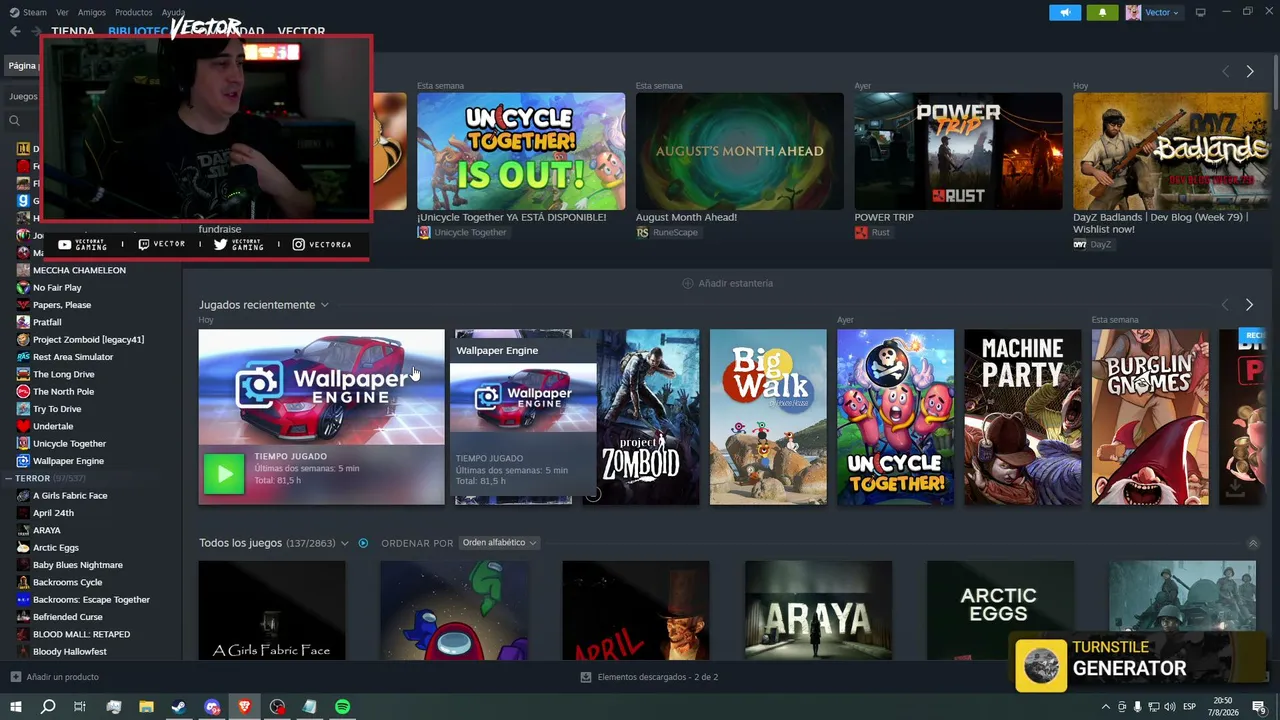Open the Productos menu
Viewport: 1280px width, 720px height.
[x=134, y=12]
